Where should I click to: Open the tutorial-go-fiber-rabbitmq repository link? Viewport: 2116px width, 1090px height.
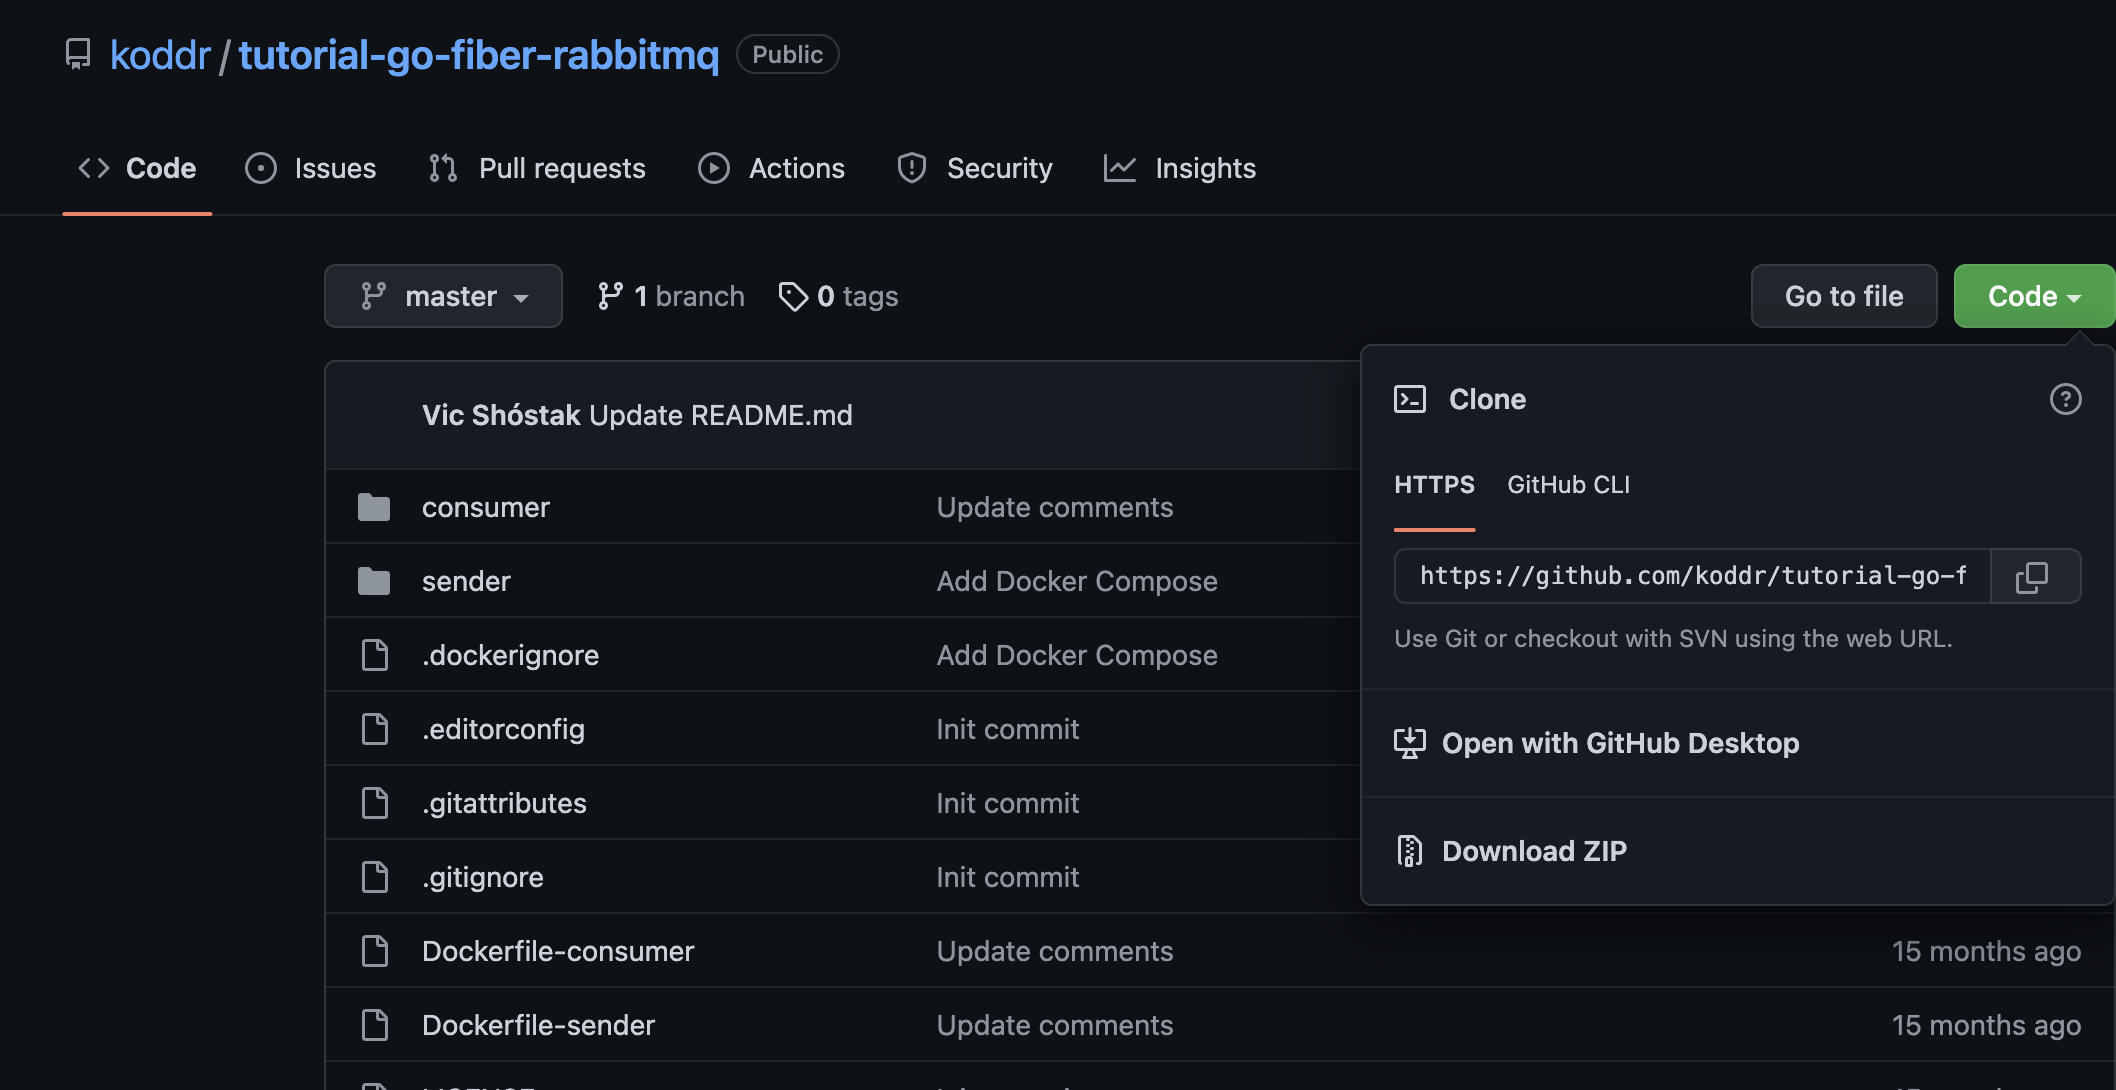(x=479, y=55)
